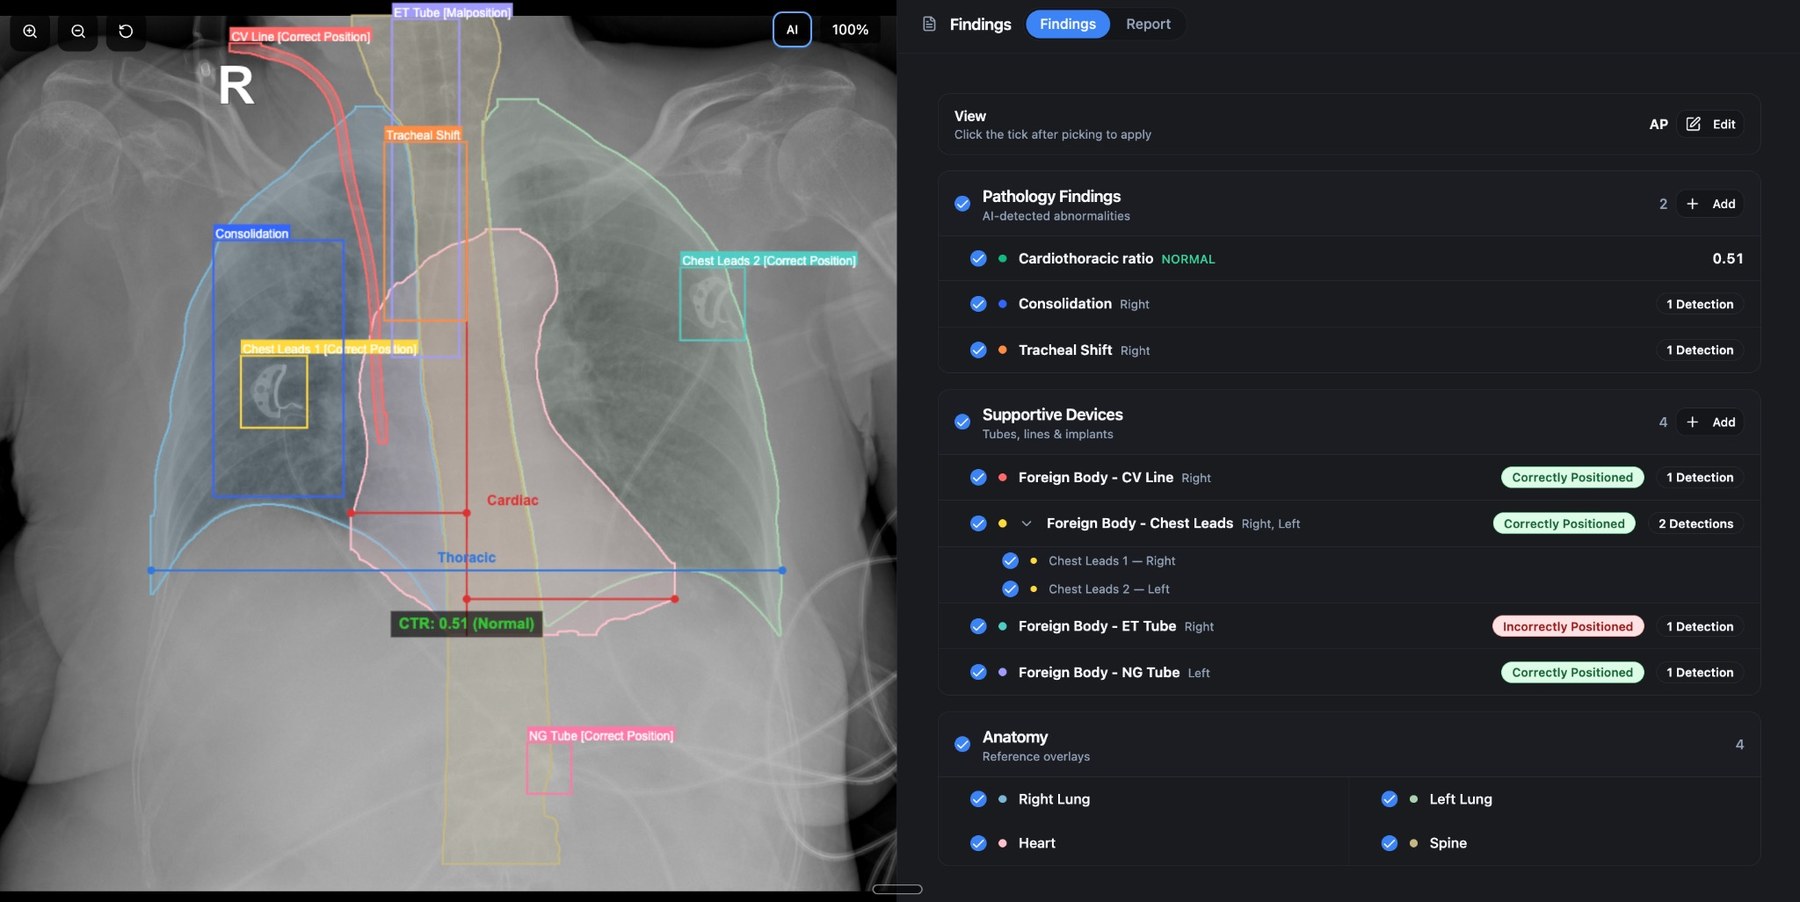Select the CV Line [Correct Position] label
The width and height of the screenshot is (1800, 902).
[300, 36]
